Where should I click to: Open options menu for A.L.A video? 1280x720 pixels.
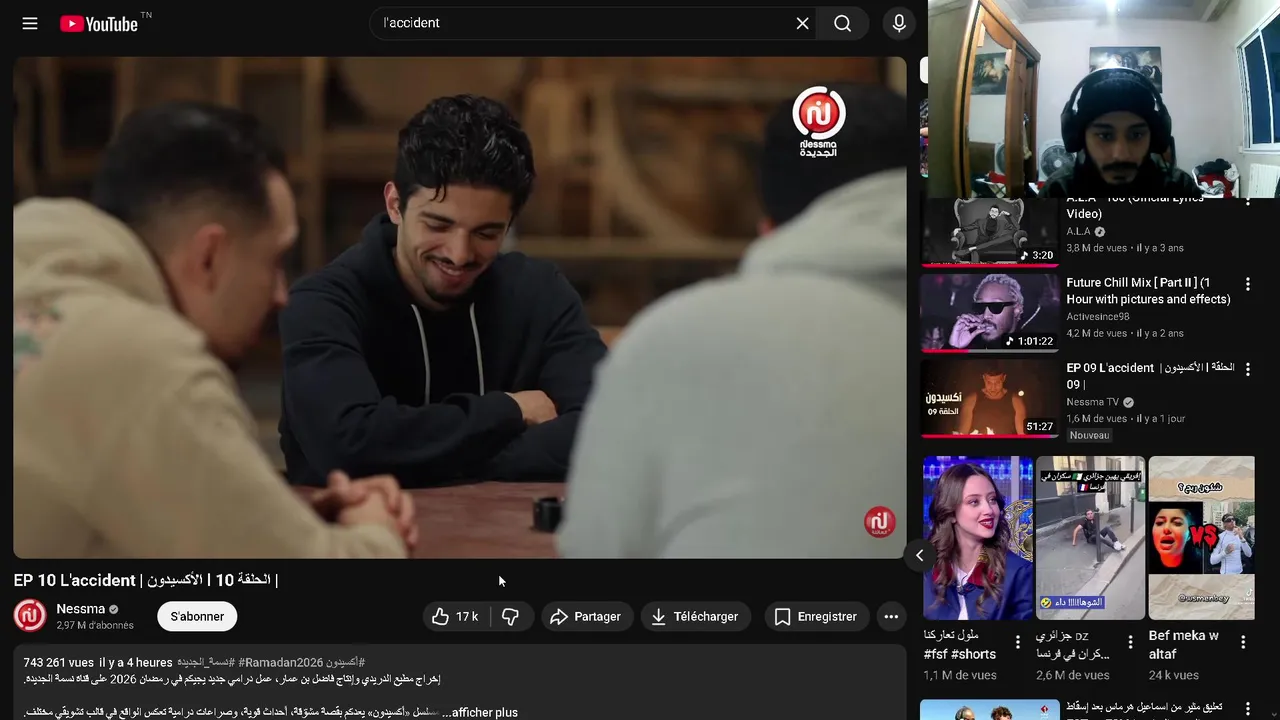pyautogui.click(x=1247, y=203)
